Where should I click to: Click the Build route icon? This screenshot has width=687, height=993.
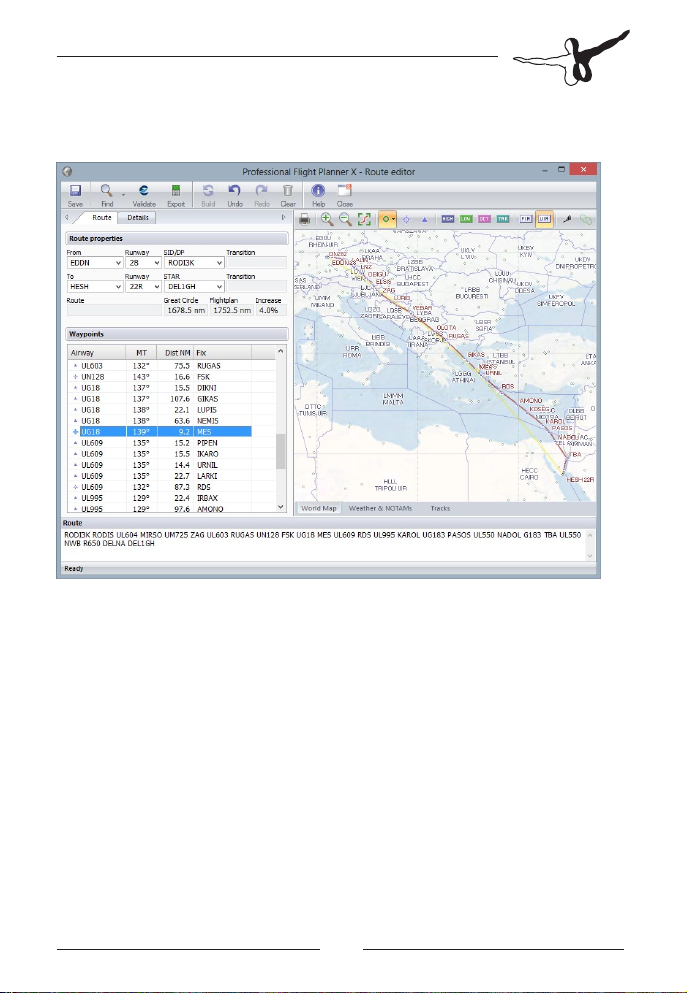click(208, 191)
